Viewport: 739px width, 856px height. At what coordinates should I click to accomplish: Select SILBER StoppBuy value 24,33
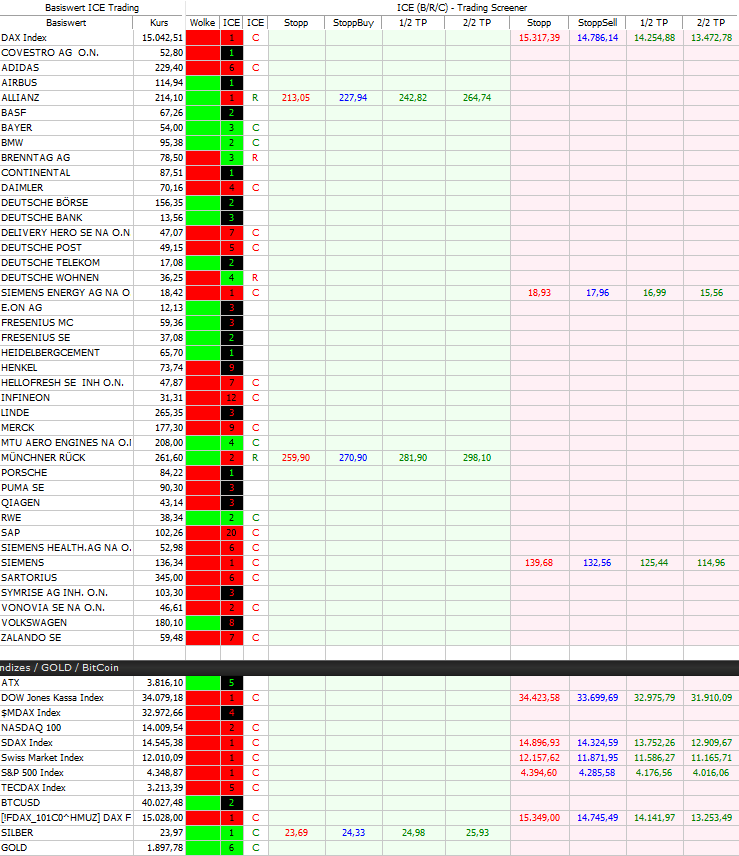click(353, 833)
